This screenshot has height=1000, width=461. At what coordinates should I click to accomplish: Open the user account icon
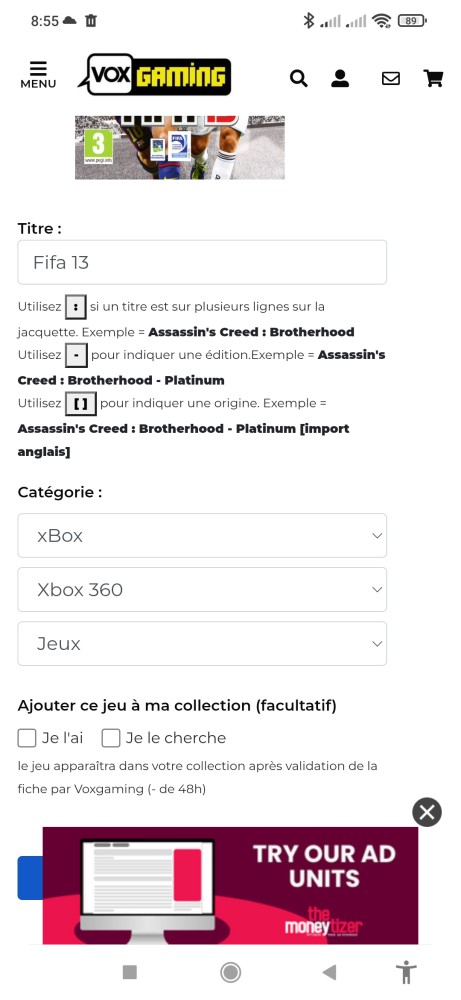tap(340, 78)
